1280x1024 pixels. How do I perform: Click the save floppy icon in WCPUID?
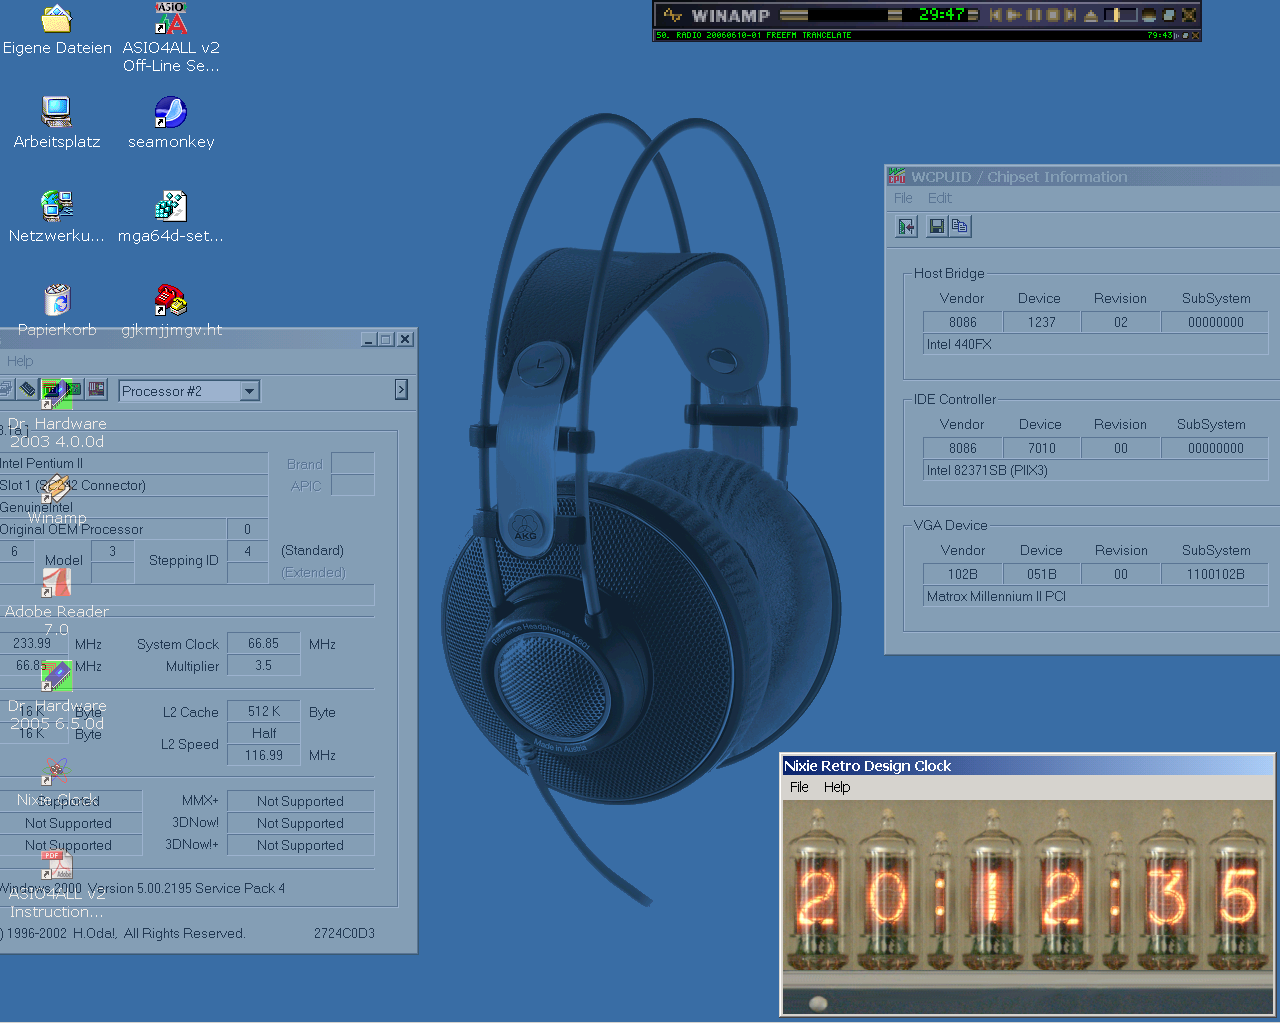[x=937, y=227]
